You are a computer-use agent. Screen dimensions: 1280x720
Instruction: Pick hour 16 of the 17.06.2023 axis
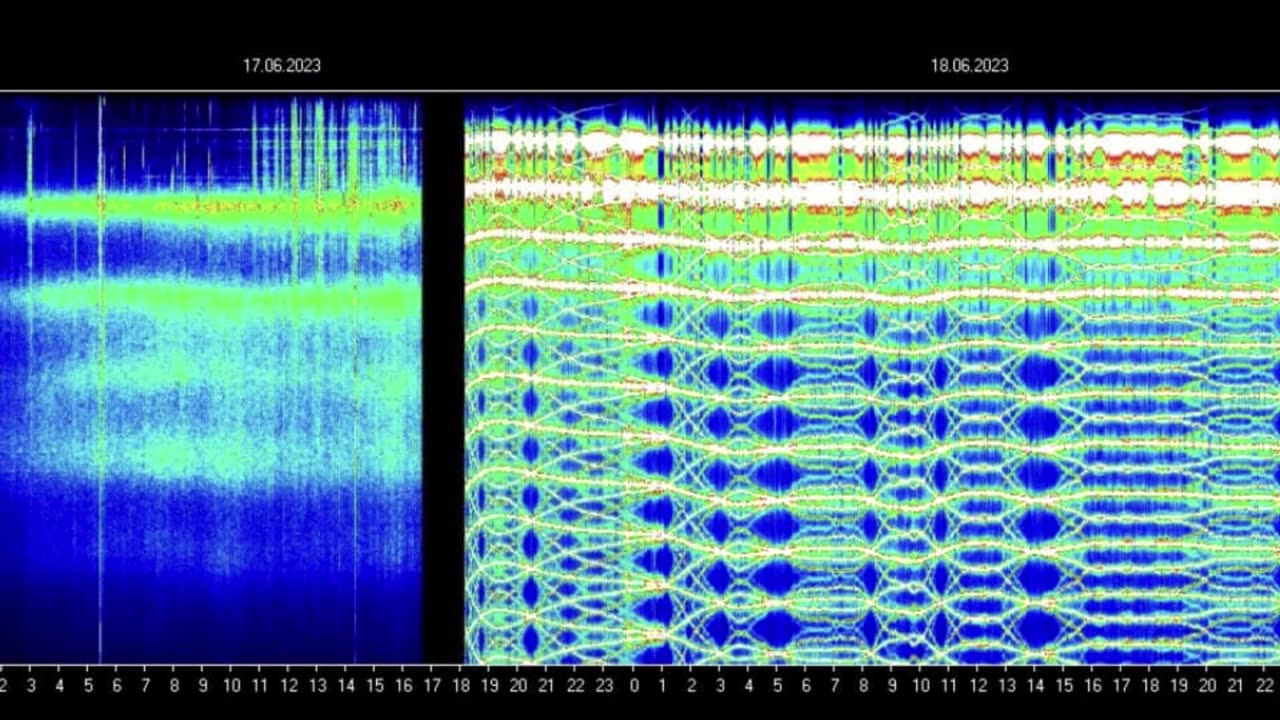(x=404, y=686)
